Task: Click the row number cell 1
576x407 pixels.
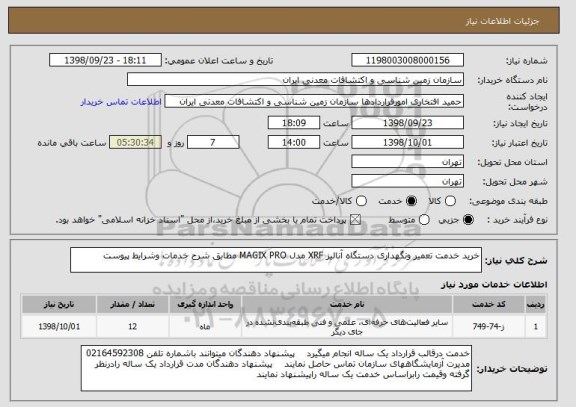Action: pyautogui.click(x=536, y=327)
